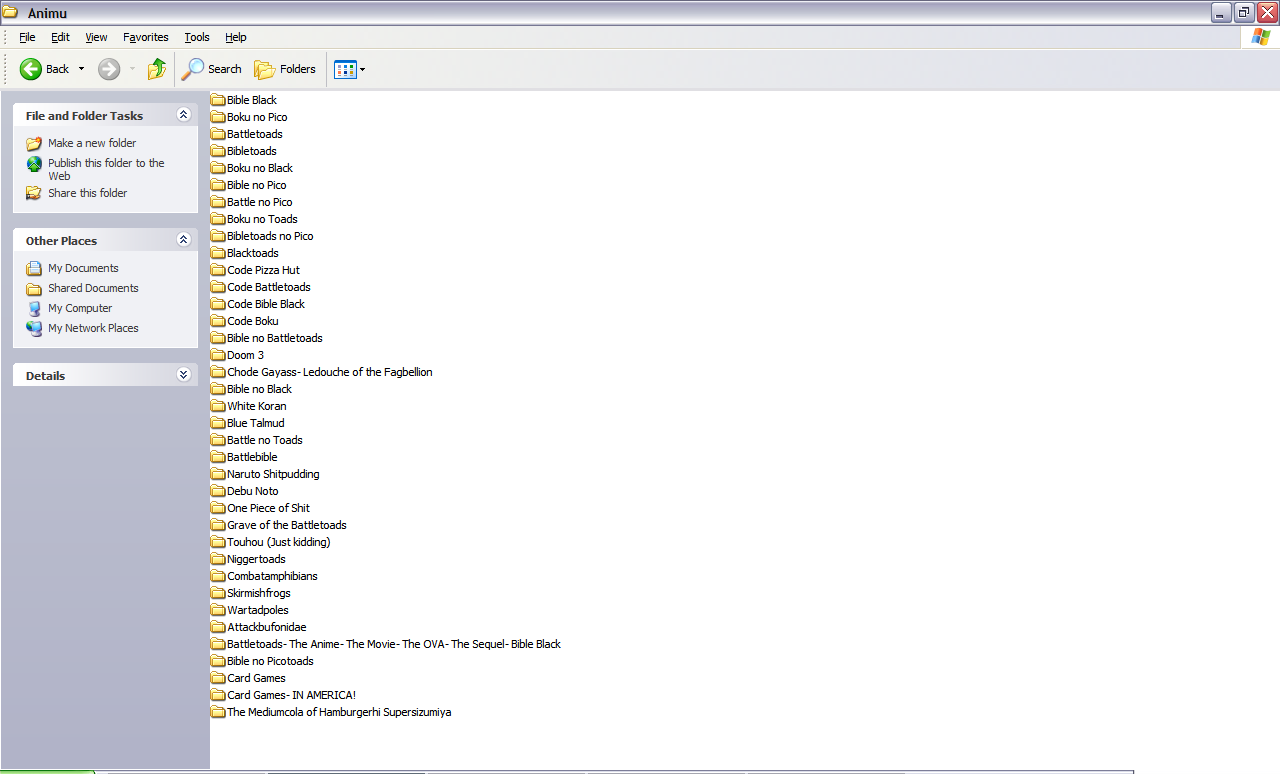
Task: Select the Wartadpoles folder name
Action: click(x=258, y=610)
